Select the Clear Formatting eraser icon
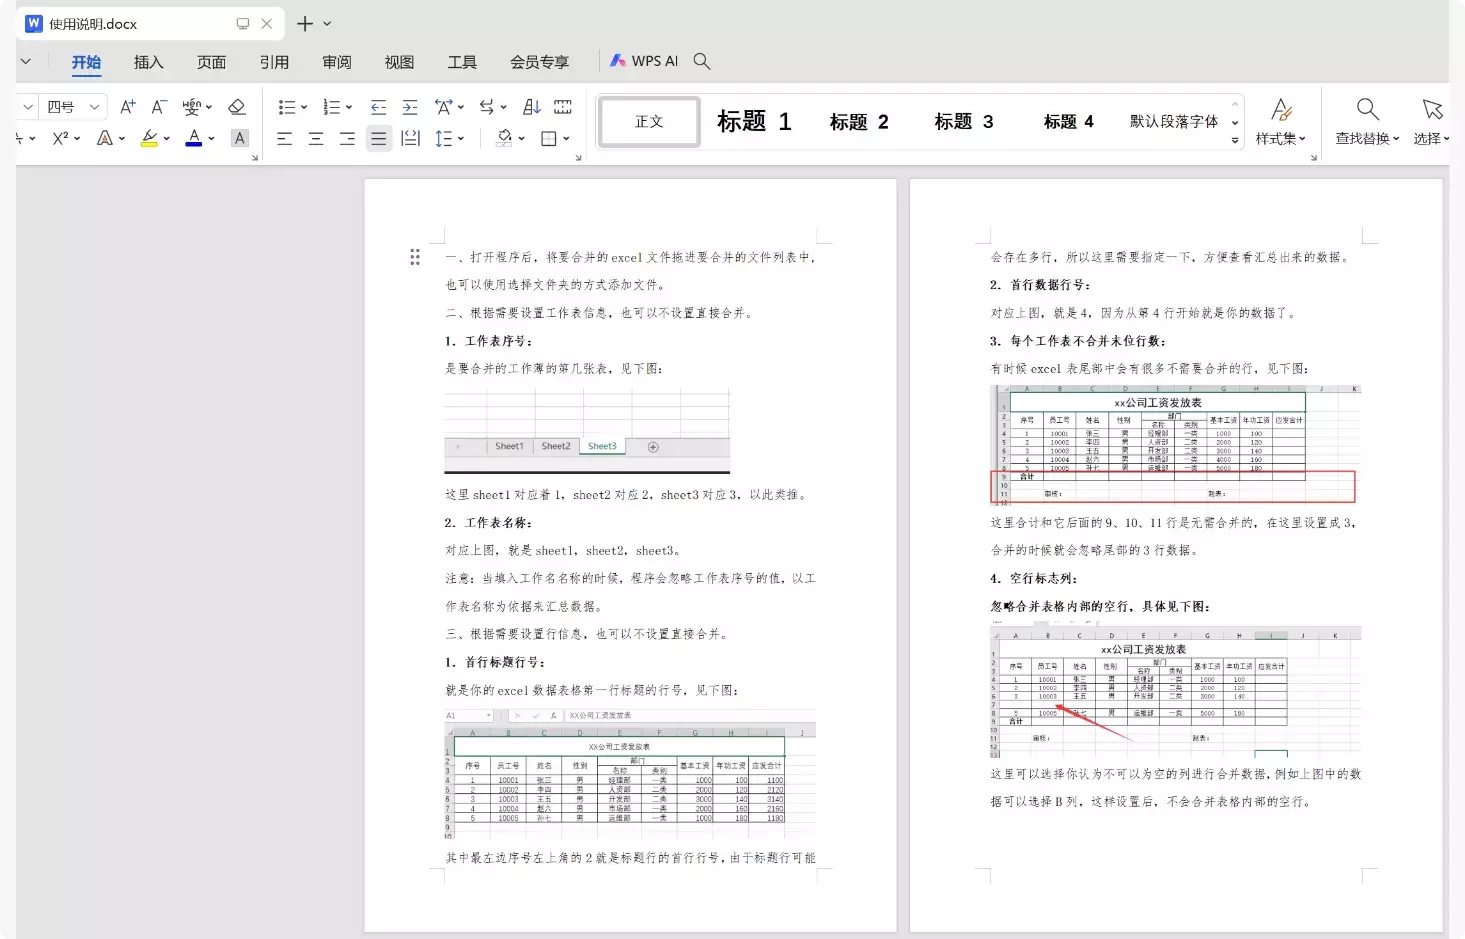 click(238, 107)
